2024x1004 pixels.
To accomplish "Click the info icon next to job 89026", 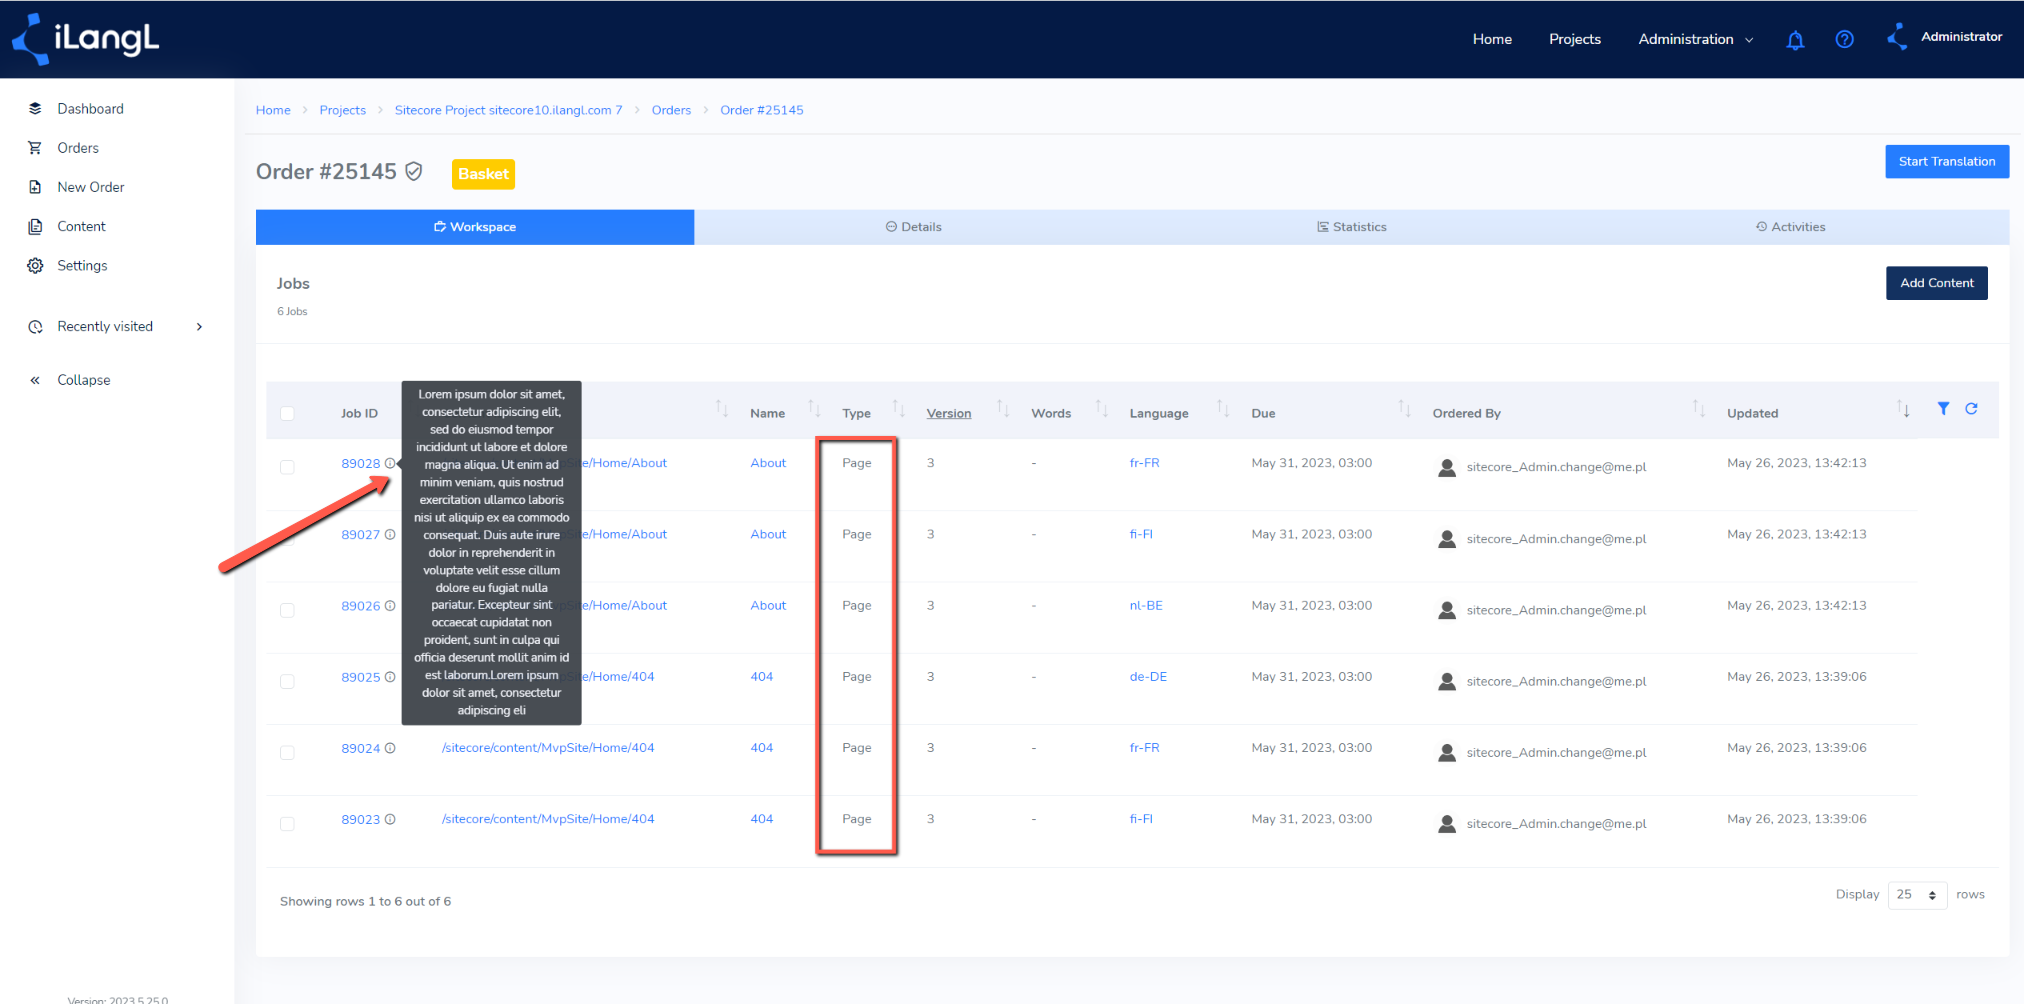I will coord(390,606).
